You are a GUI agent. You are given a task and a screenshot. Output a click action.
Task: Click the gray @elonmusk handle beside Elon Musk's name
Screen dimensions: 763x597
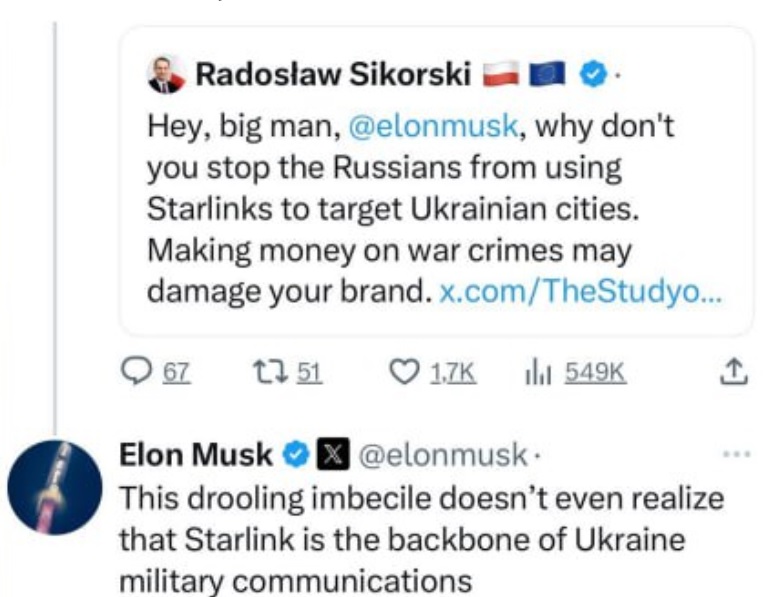pos(440,455)
